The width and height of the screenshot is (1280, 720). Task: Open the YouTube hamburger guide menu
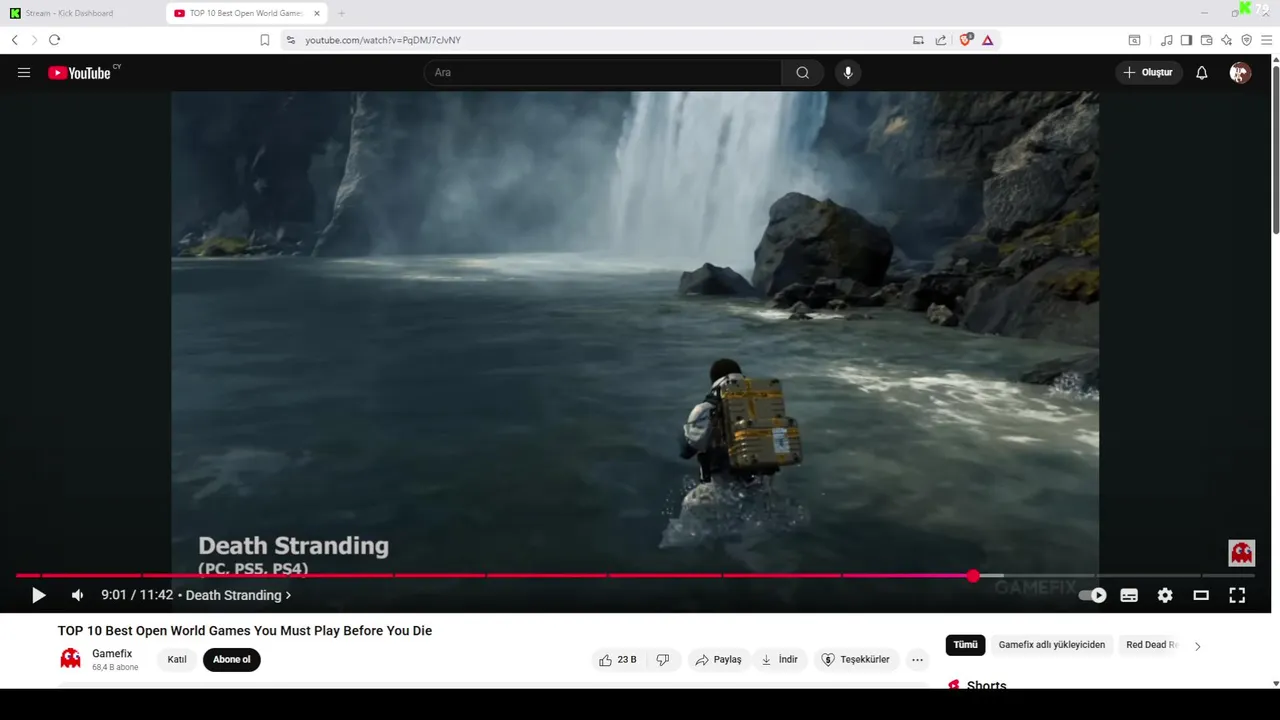[24, 73]
